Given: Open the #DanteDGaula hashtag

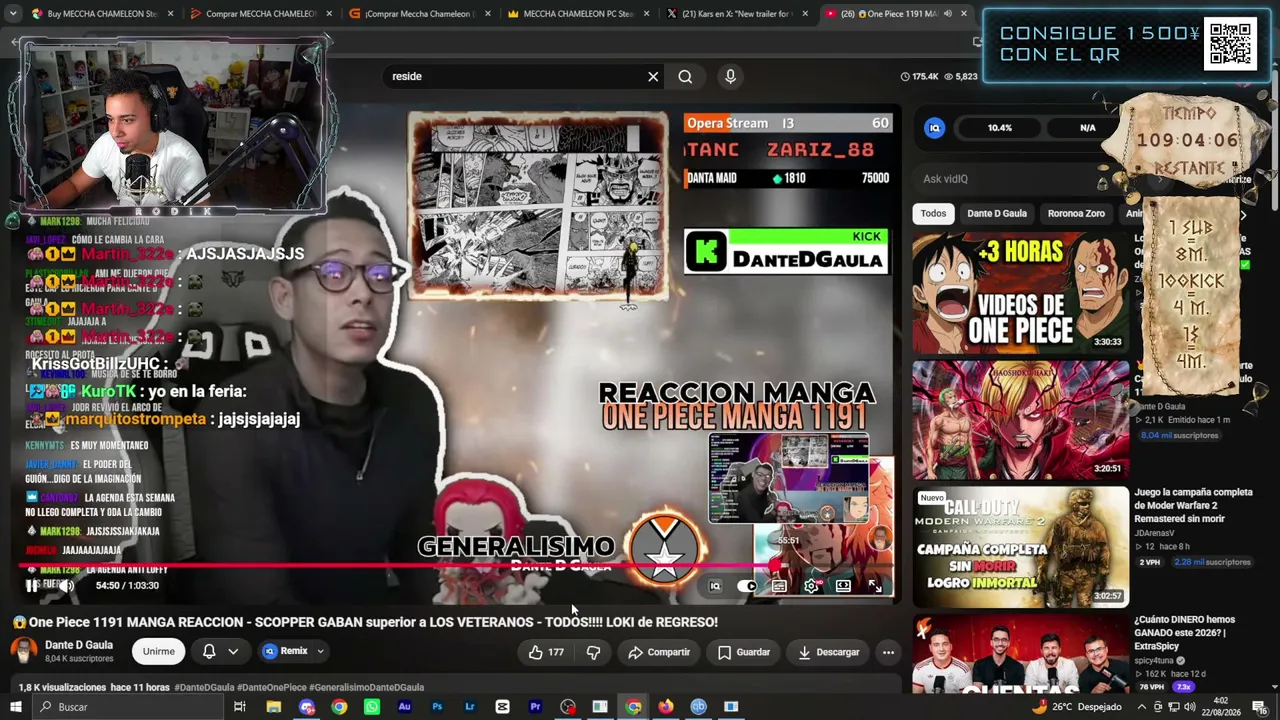Looking at the screenshot, I should 204,687.
